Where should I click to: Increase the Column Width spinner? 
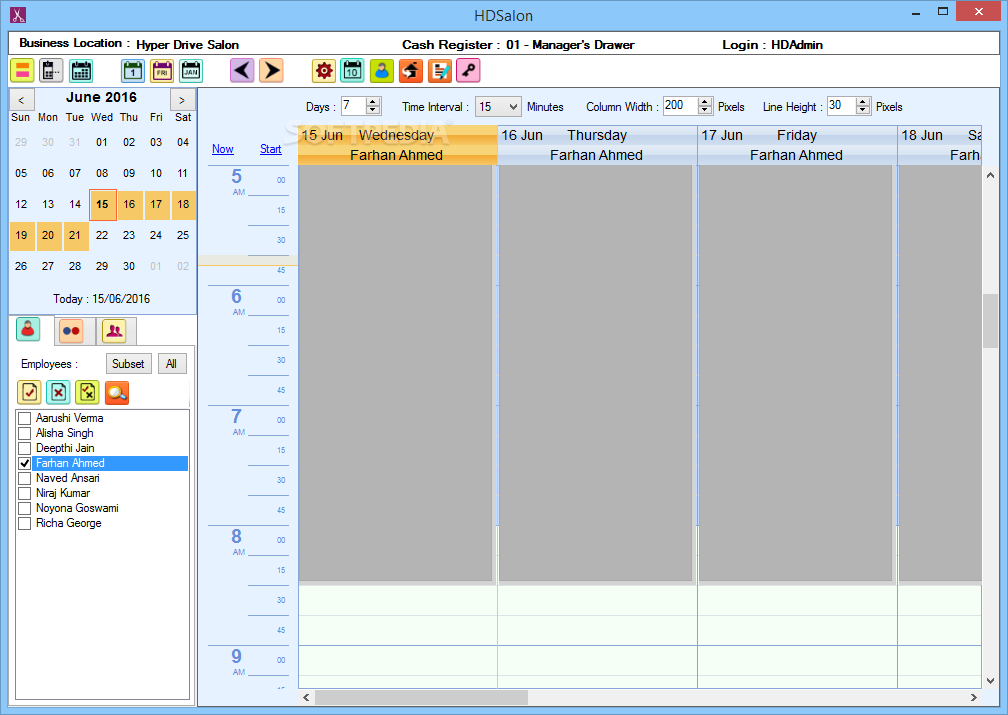pyautogui.click(x=705, y=102)
